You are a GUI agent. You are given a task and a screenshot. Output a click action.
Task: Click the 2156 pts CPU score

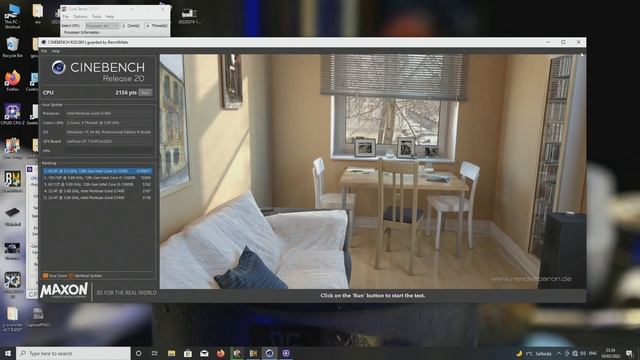point(126,93)
